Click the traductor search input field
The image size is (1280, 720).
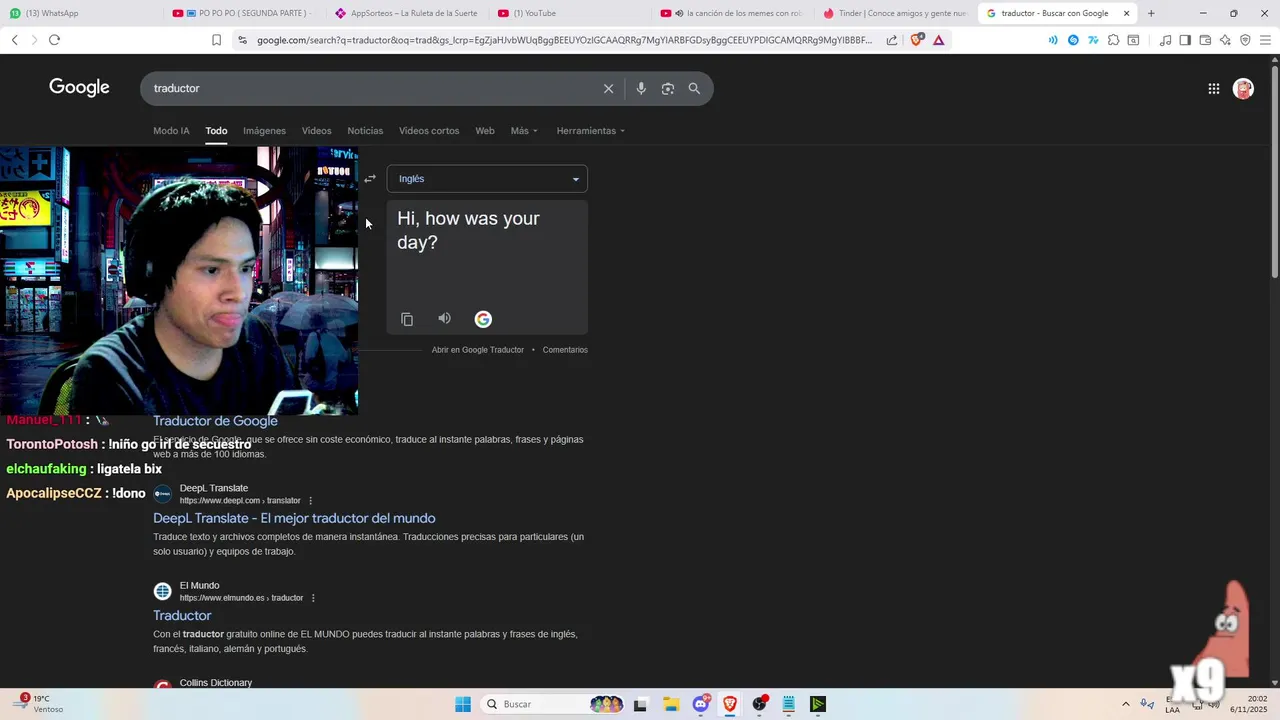point(375,88)
